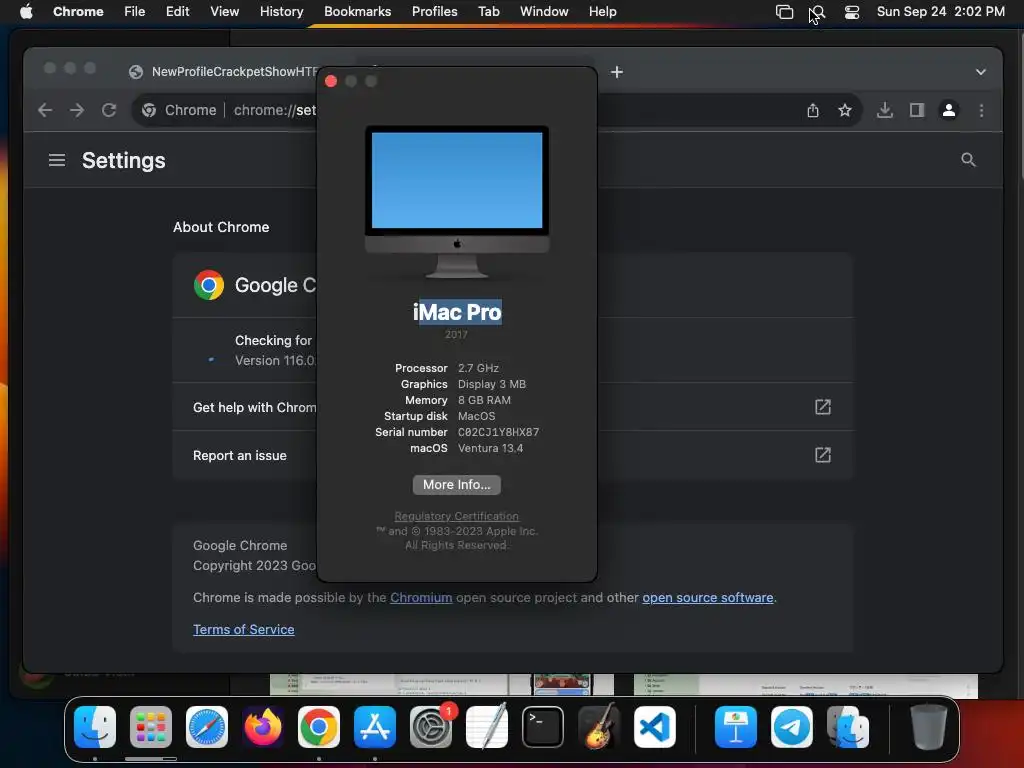Click the More Info... button

pyautogui.click(x=456, y=485)
